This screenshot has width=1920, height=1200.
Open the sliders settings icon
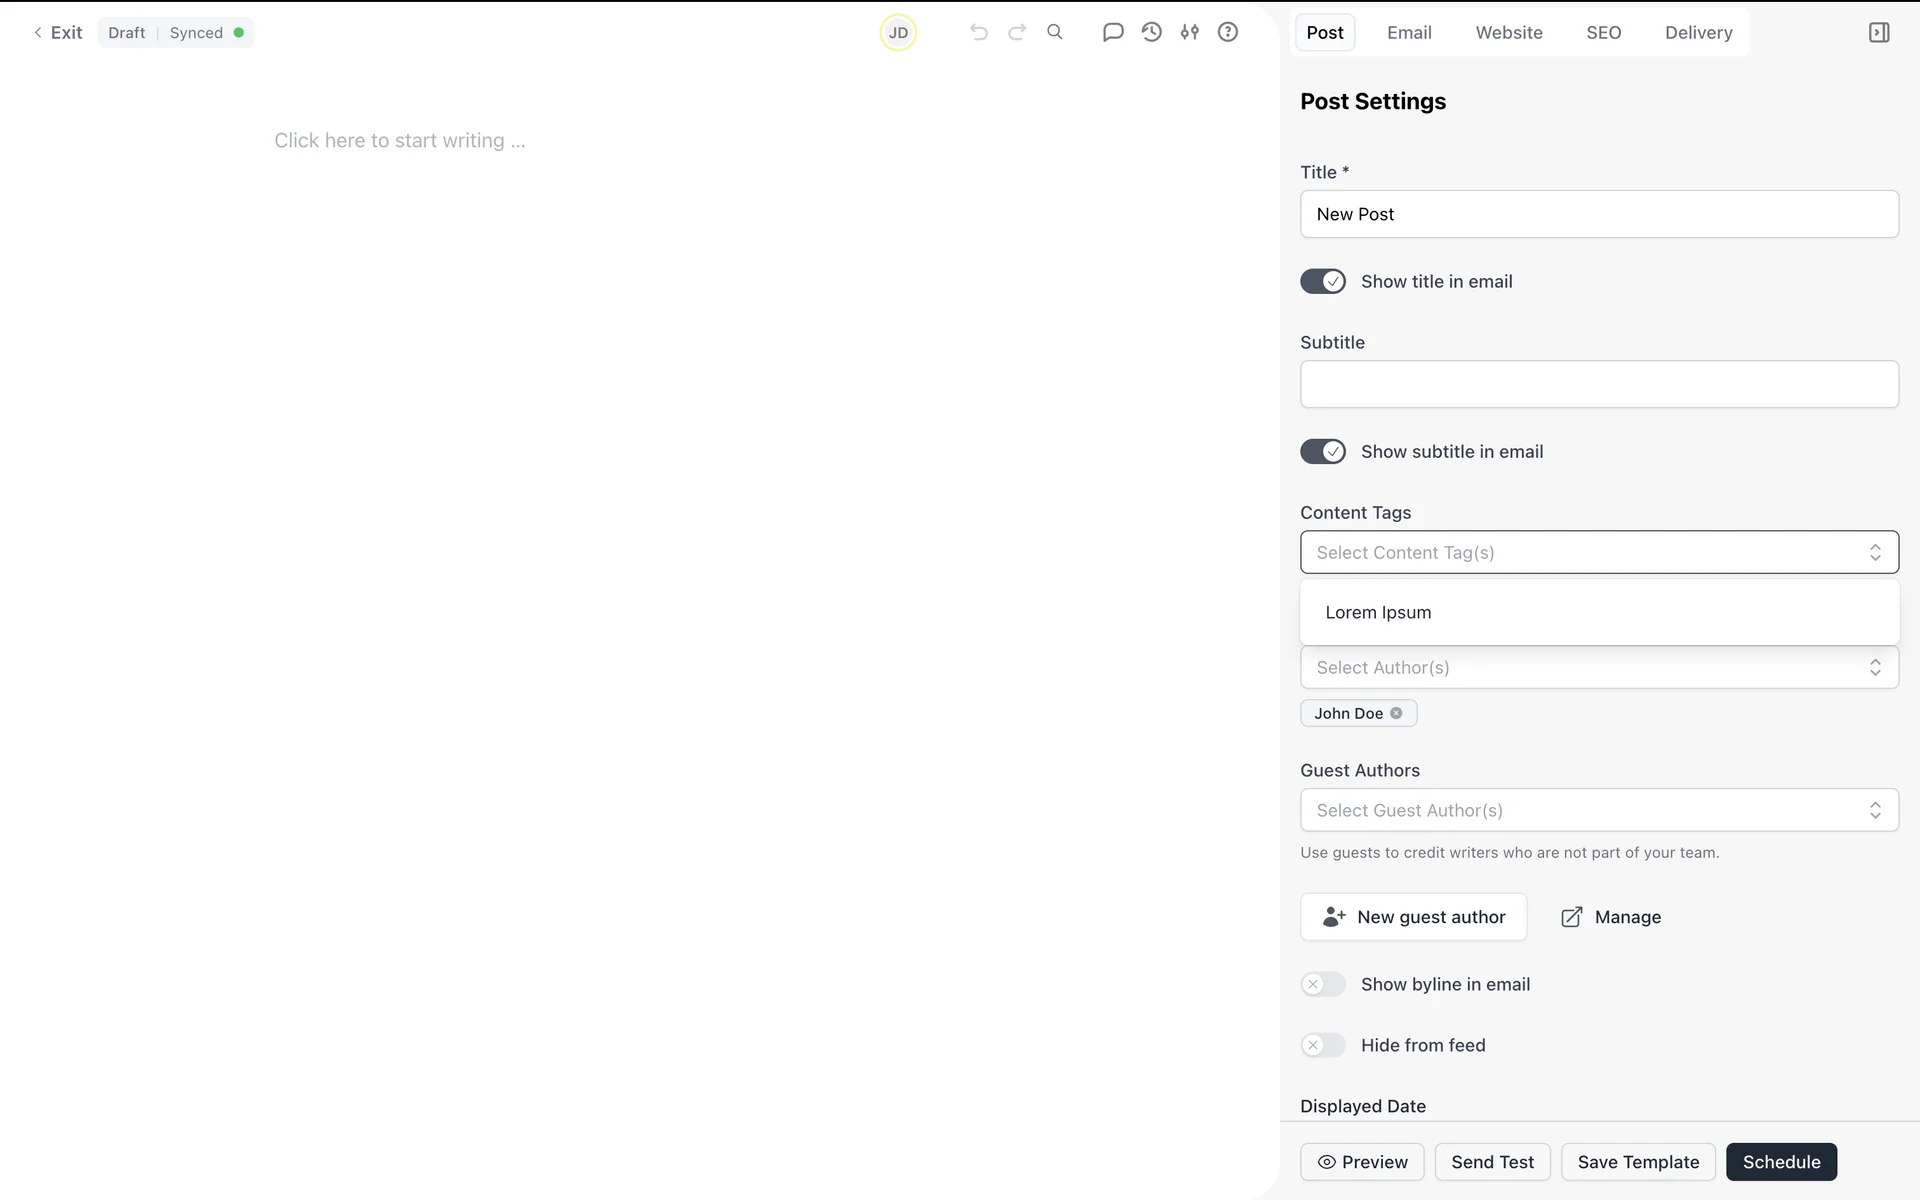[x=1190, y=32]
